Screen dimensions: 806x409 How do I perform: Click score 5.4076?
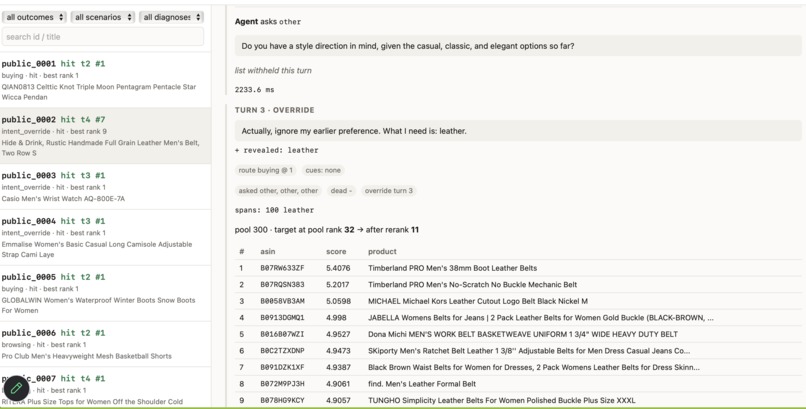click(x=338, y=268)
